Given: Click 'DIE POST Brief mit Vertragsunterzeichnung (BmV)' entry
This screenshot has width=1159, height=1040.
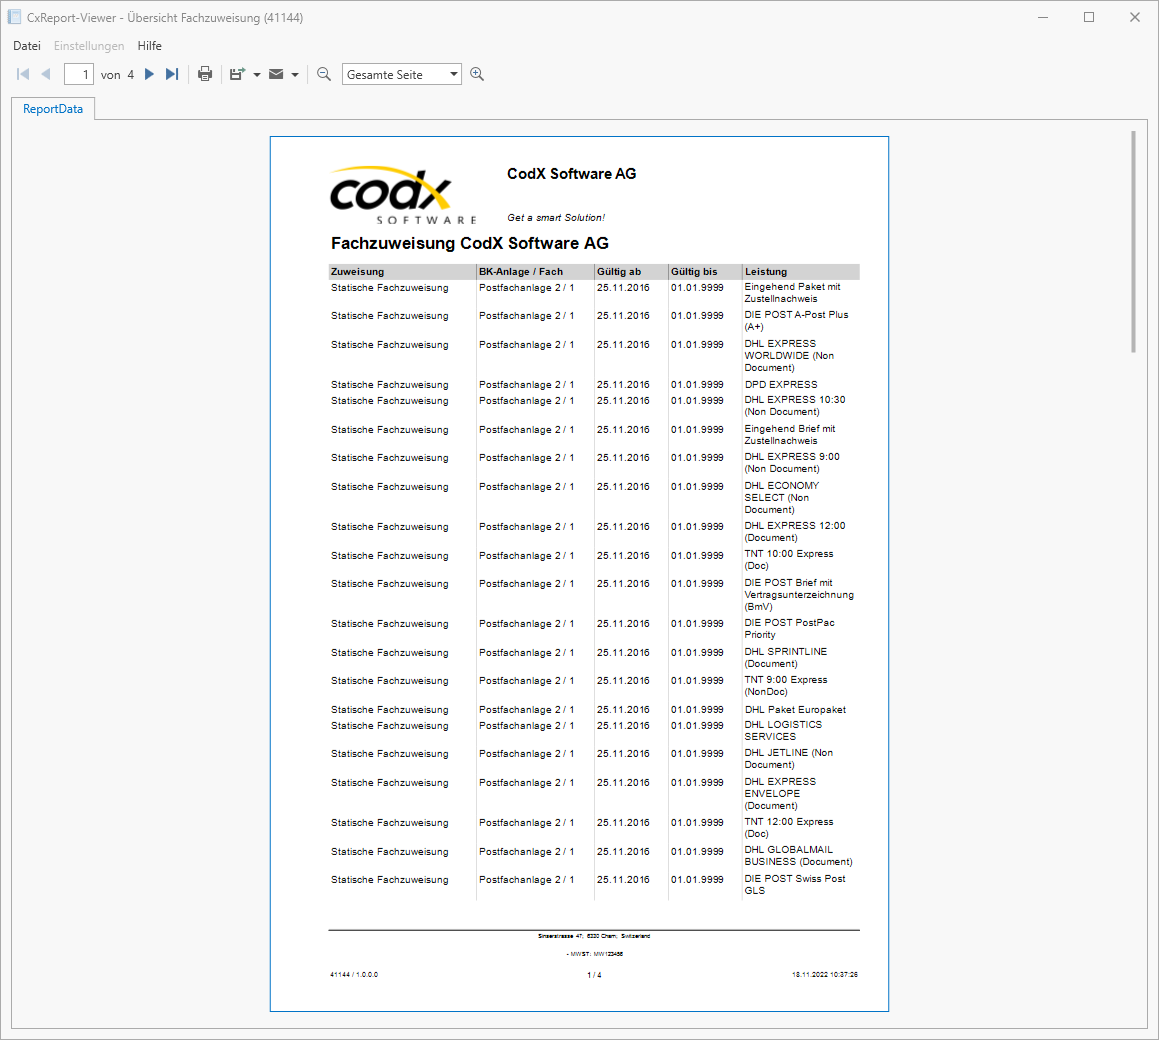Looking at the screenshot, I should coord(799,594).
